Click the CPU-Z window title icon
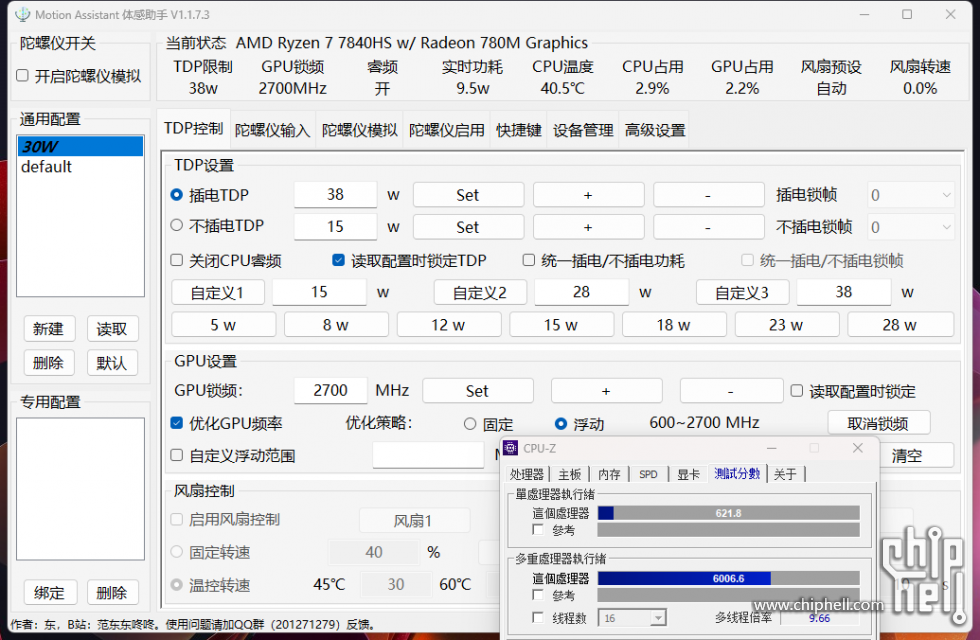 511,448
